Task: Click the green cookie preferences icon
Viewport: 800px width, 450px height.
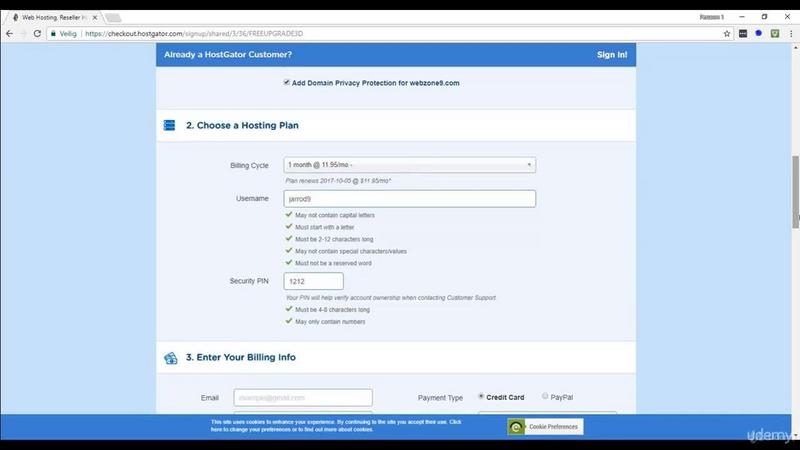Action: pyautogui.click(x=516, y=427)
